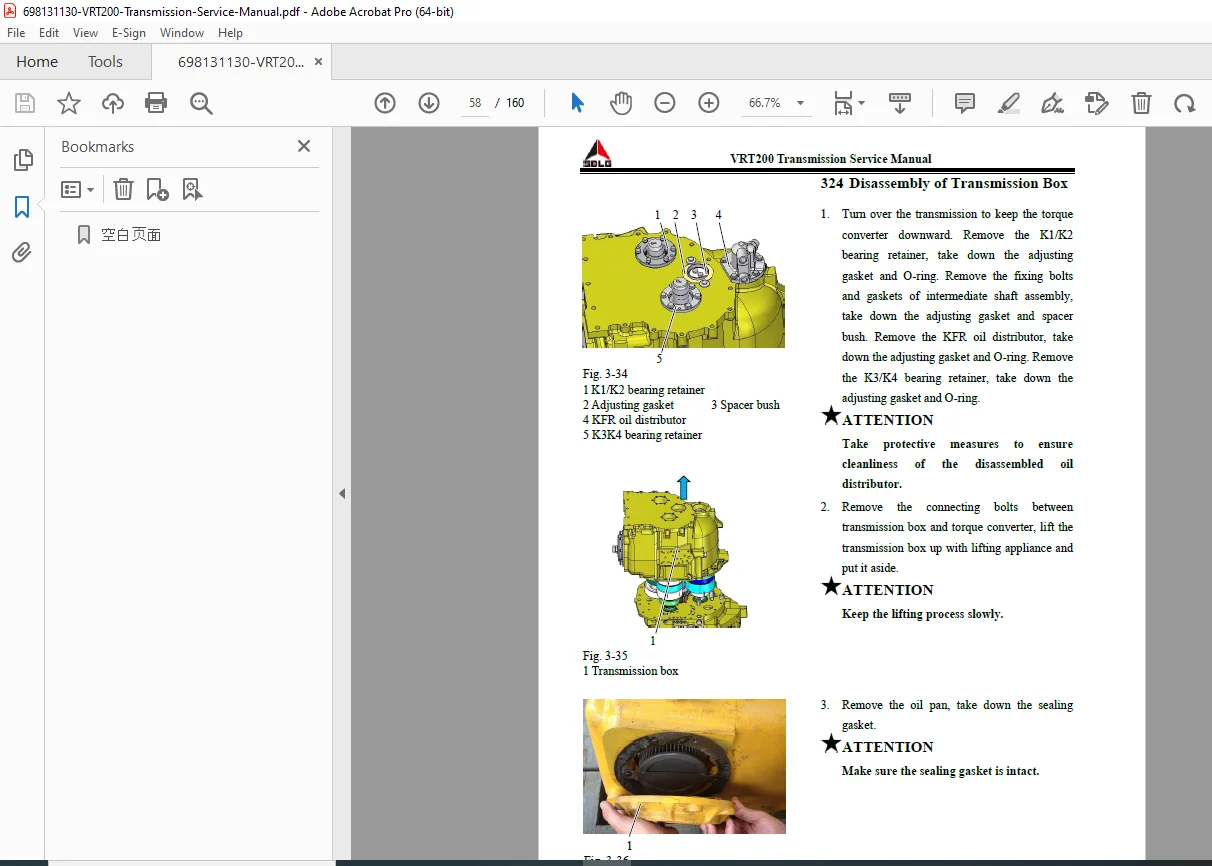Zoom in with the plus button
1212x866 pixels.
709,103
